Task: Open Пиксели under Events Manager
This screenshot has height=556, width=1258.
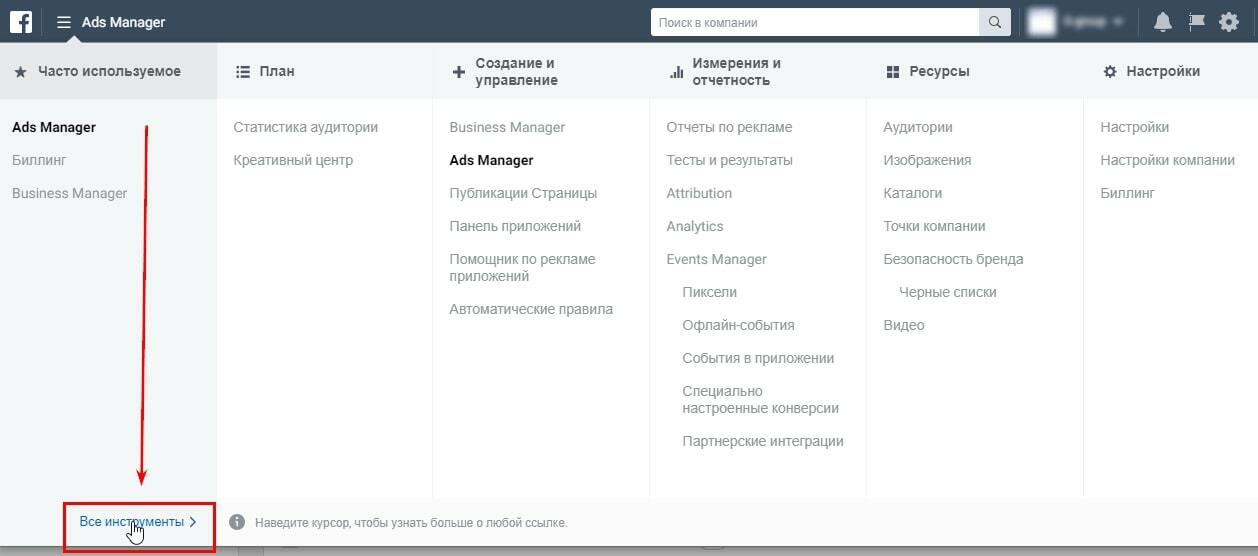Action: [x=709, y=292]
